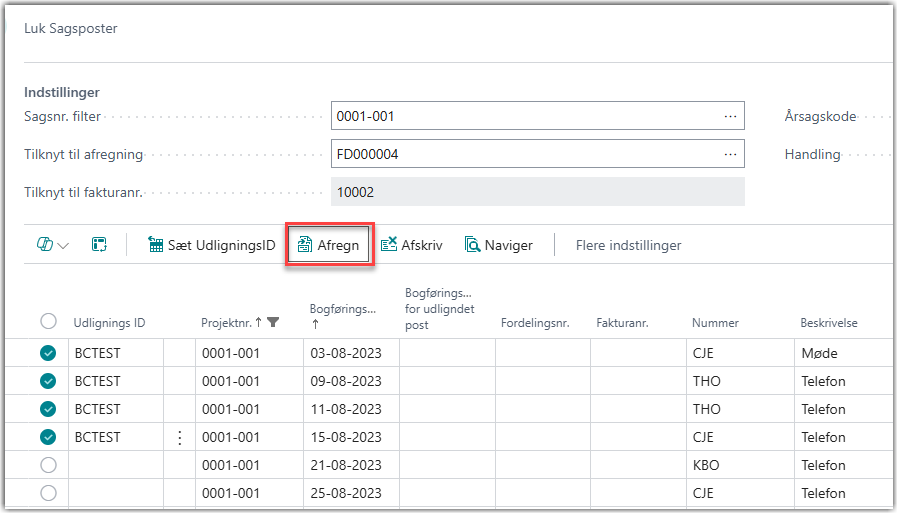
Task: Click the Beskrivelse column header
Action: (x=828, y=323)
